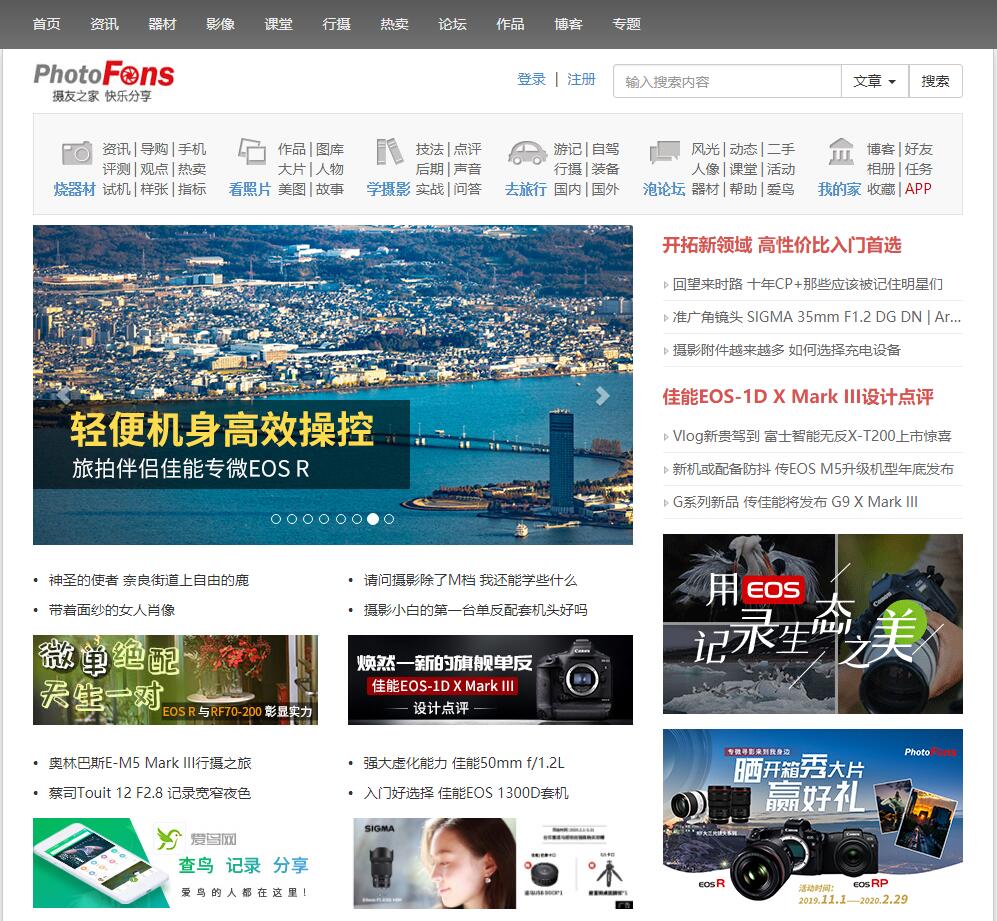Select the first carousel dot indicator
Image resolution: width=997 pixels, height=921 pixels.
(x=276, y=519)
